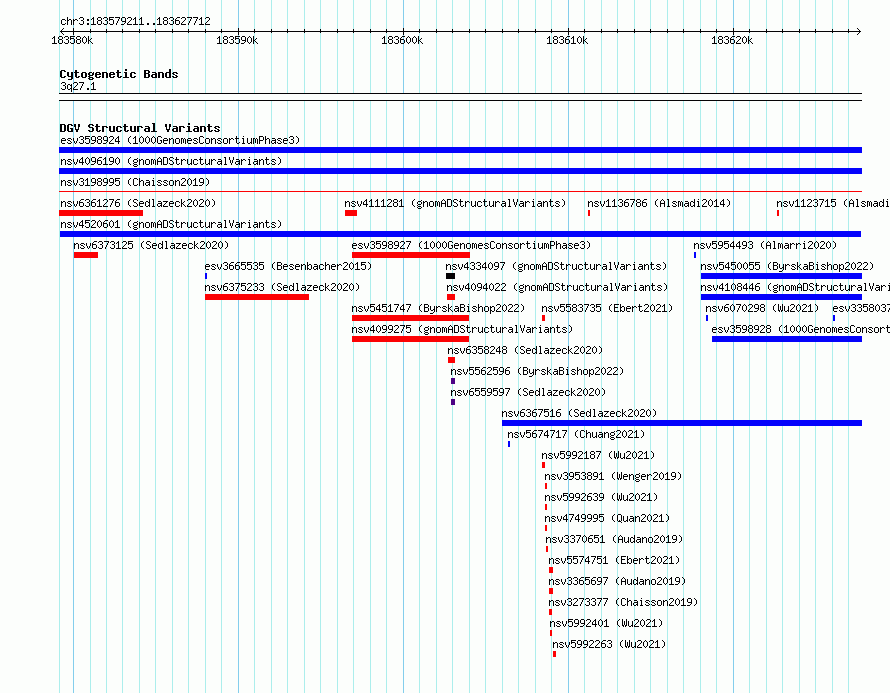This screenshot has width=890, height=693.
Task: Click the chr3:183579211..183627712 coordinates text
Action: tap(135, 22)
